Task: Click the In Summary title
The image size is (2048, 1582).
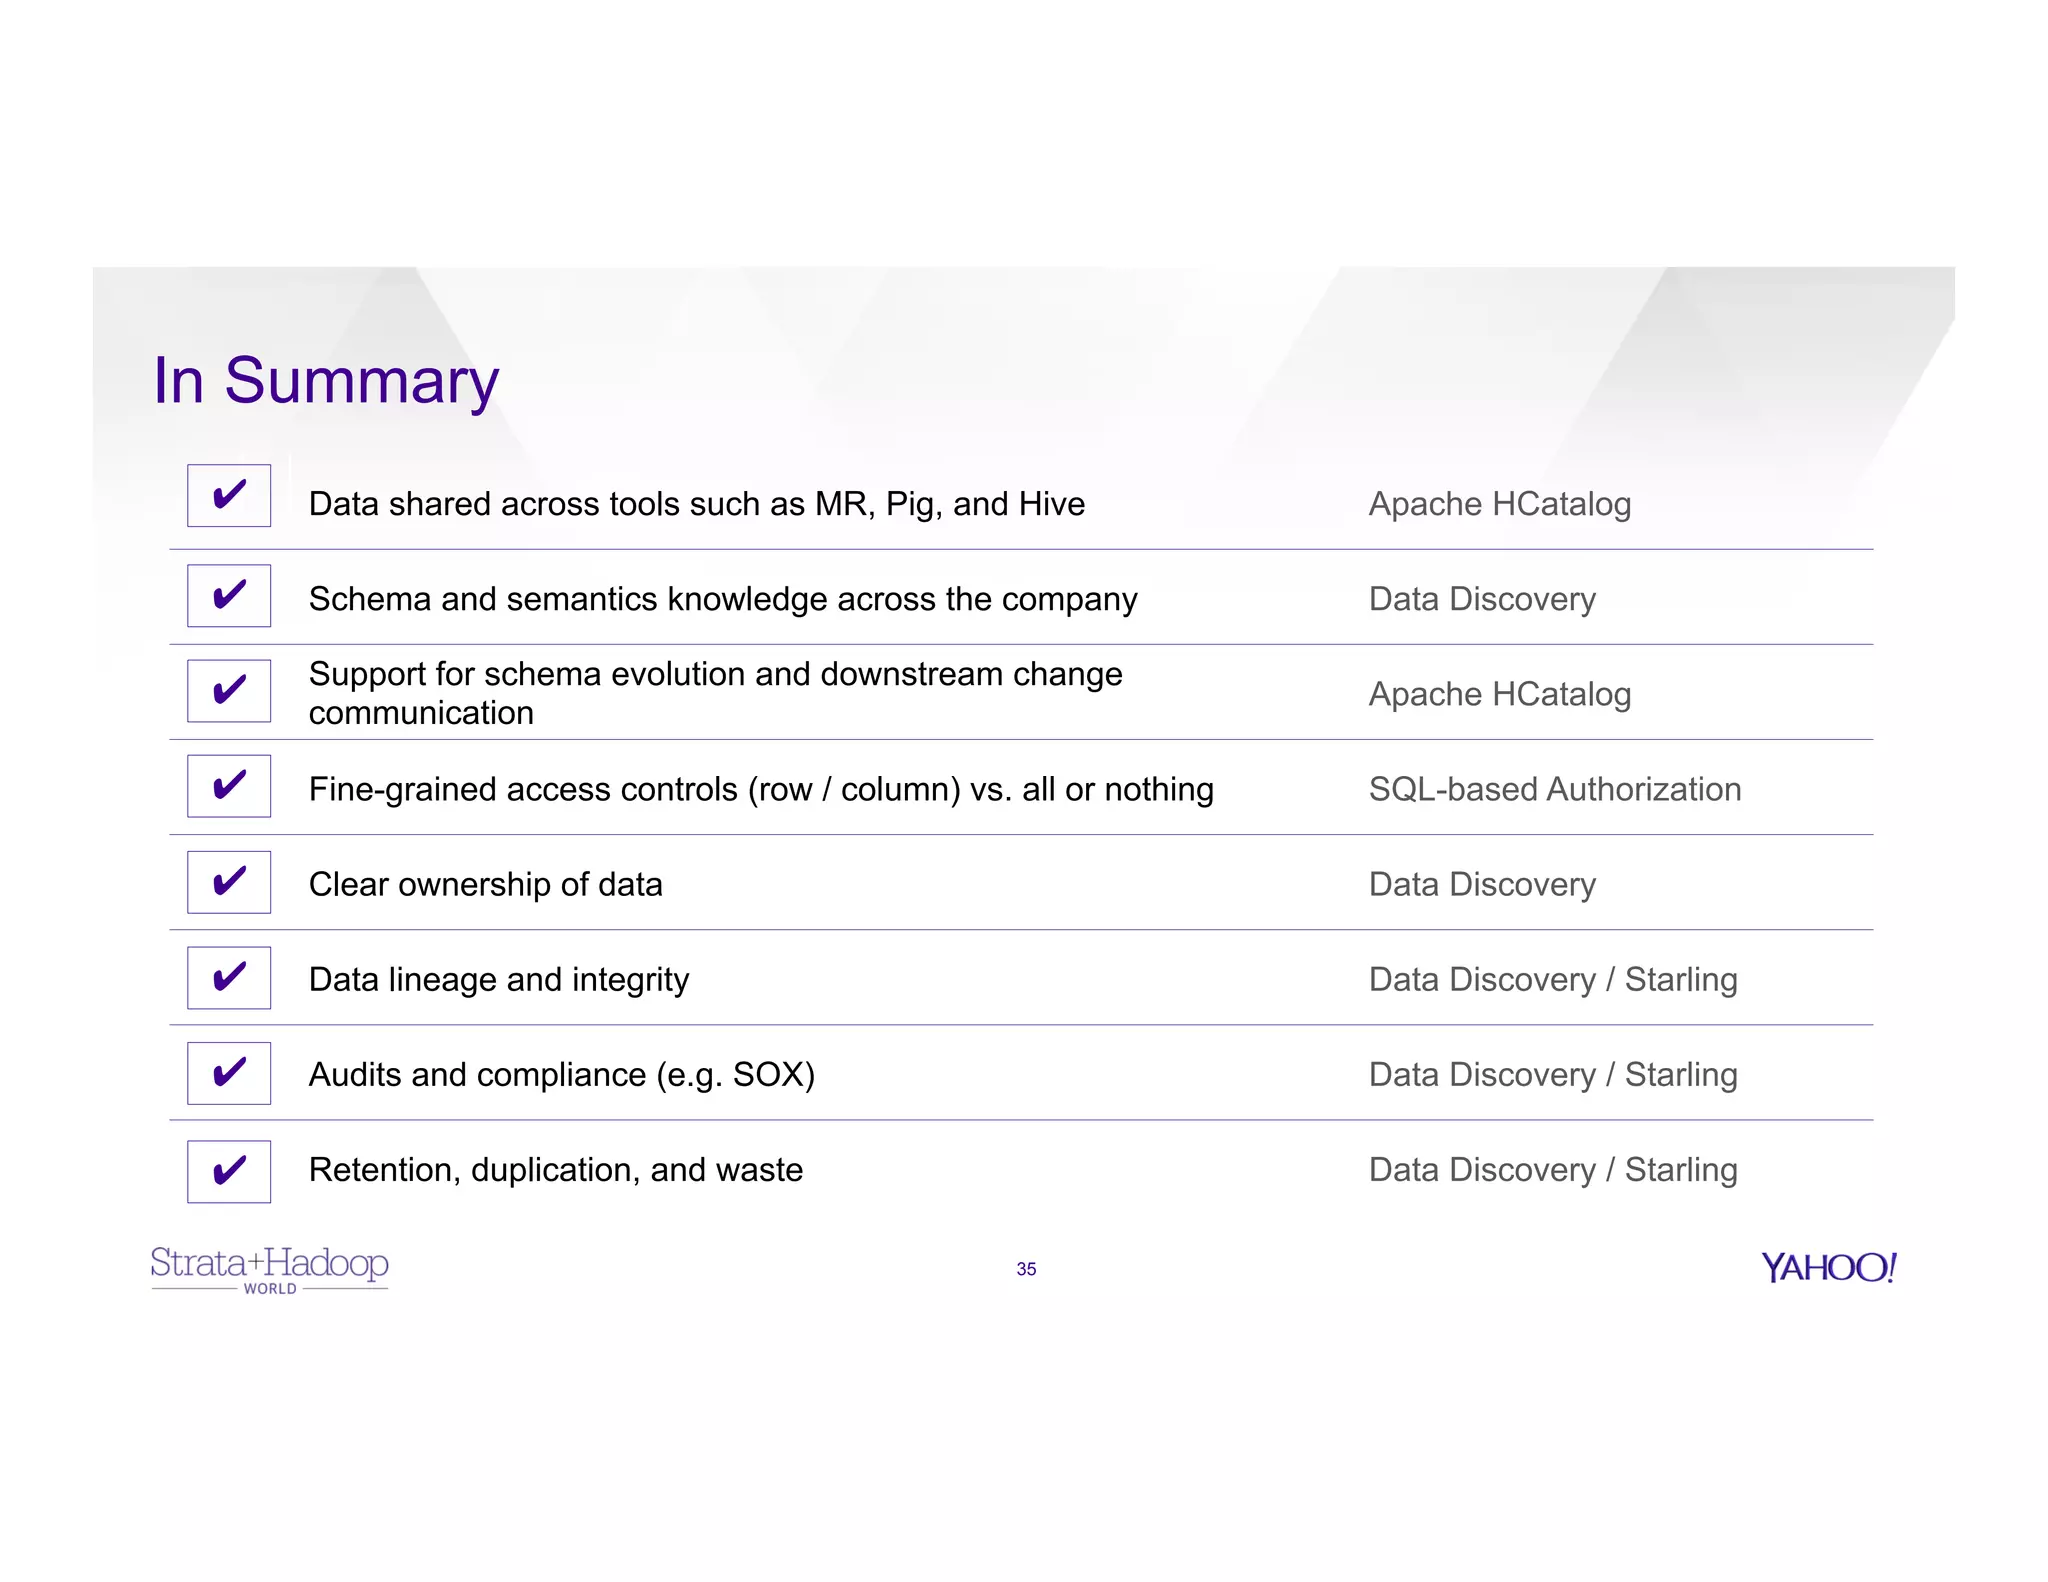Action: coord(326,381)
